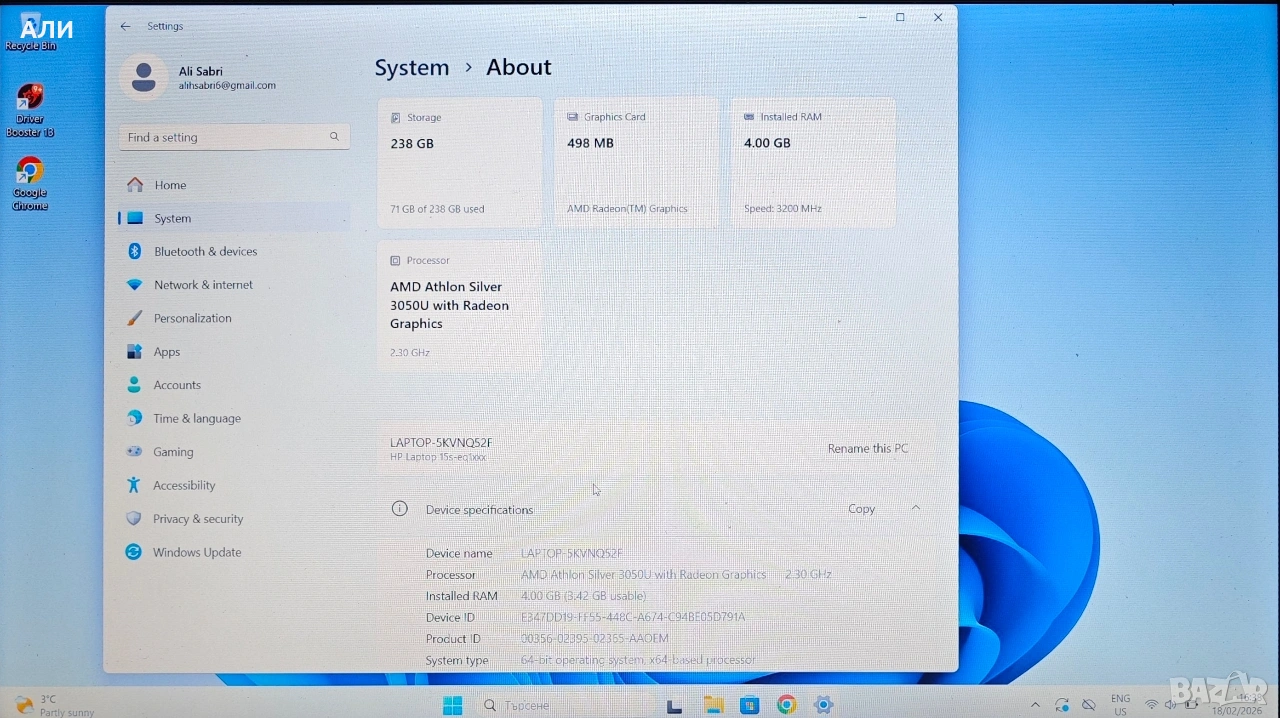Open Bluetooth & devices settings

click(205, 252)
